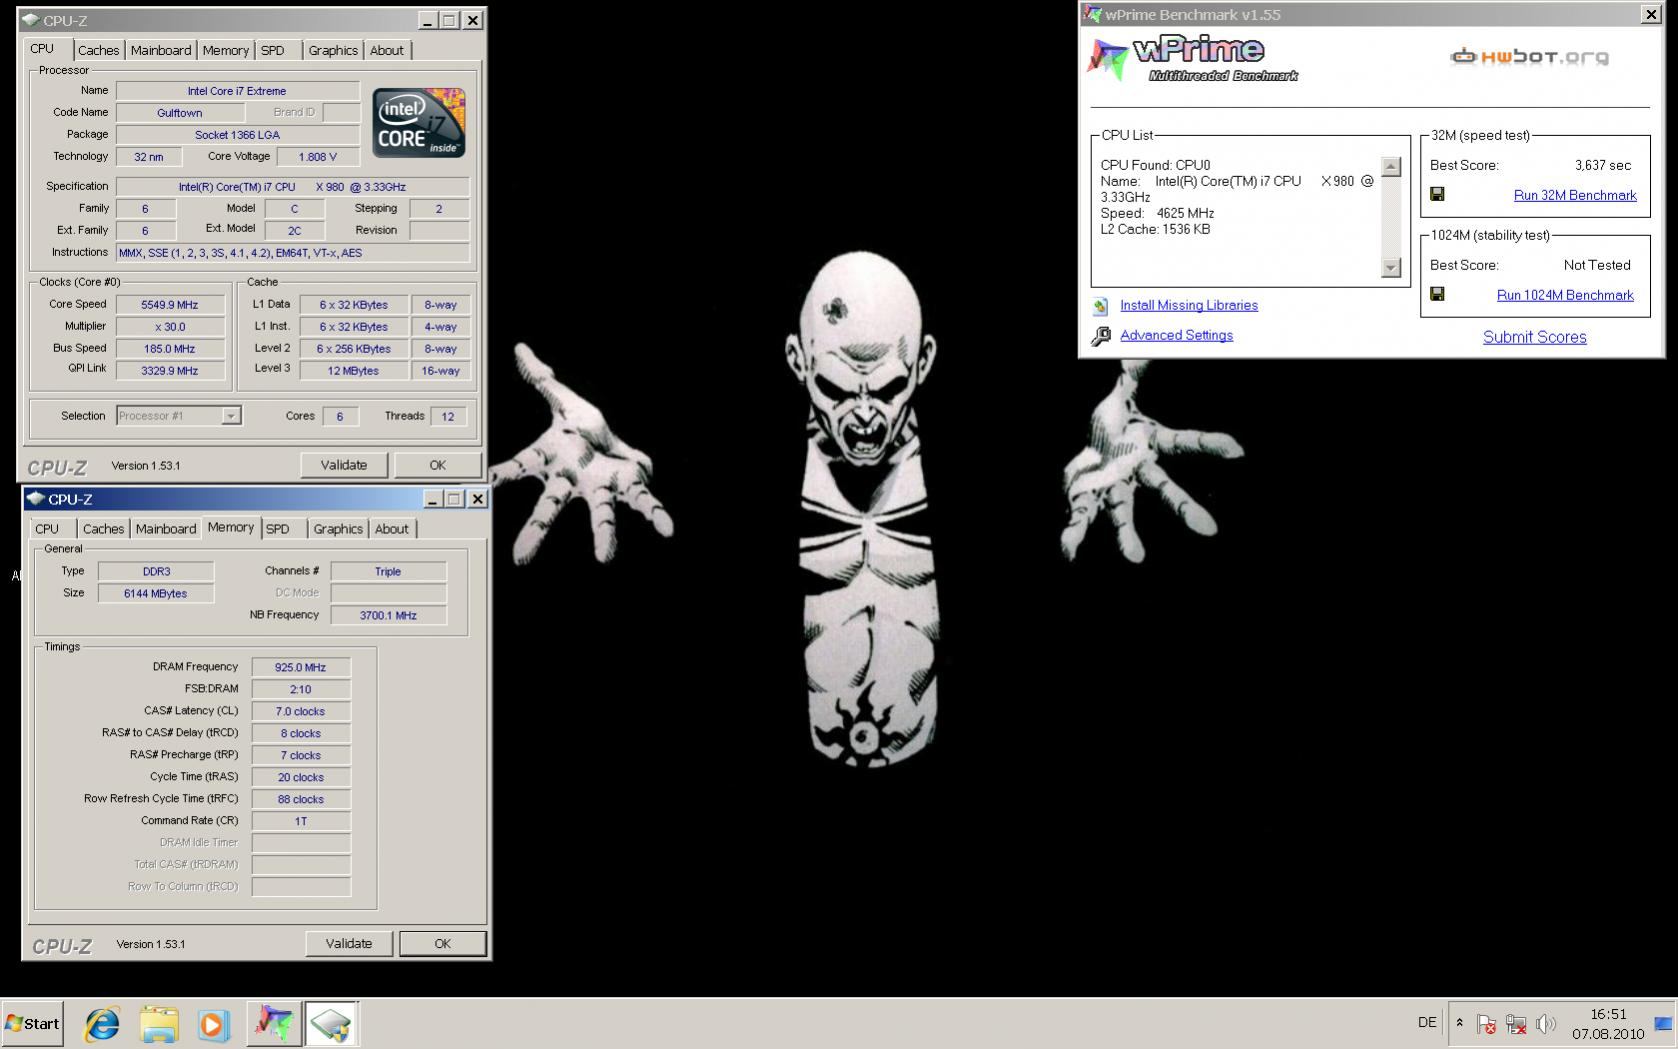The height and width of the screenshot is (1049, 1678).
Task: Click Core Speed value 5549.9 MHz
Action: [170, 305]
